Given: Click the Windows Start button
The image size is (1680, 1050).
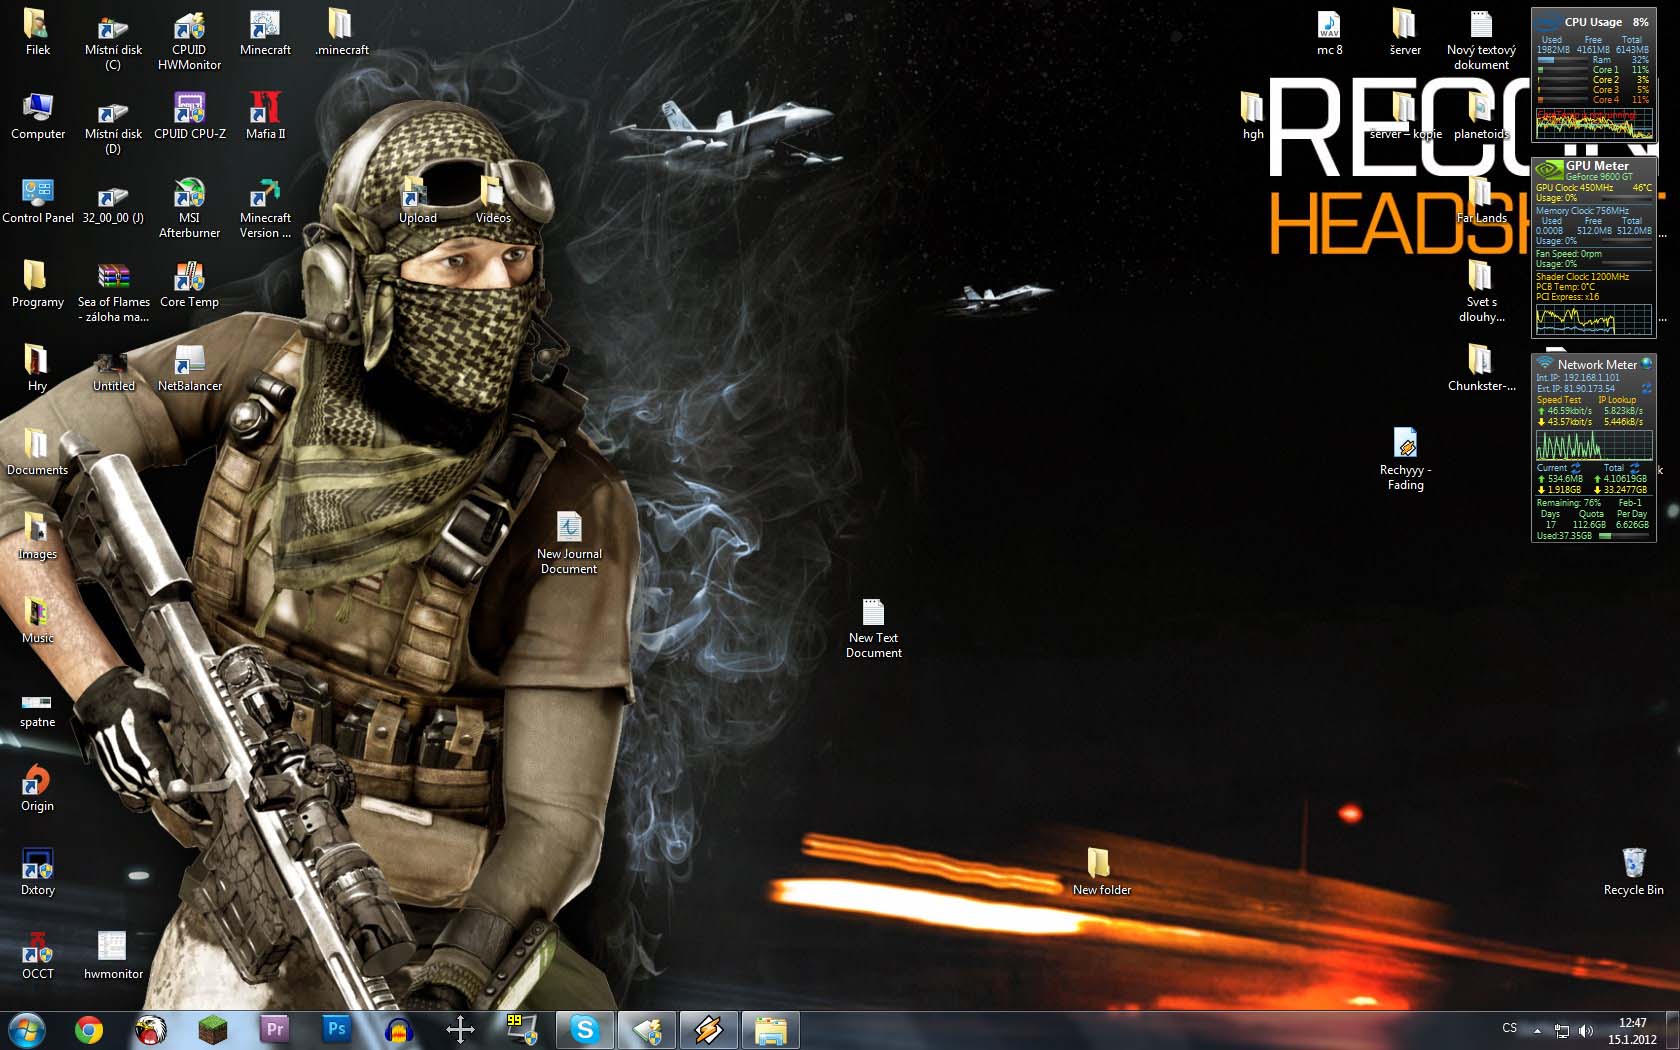Looking at the screenshot, I should tap(27, 1029).
